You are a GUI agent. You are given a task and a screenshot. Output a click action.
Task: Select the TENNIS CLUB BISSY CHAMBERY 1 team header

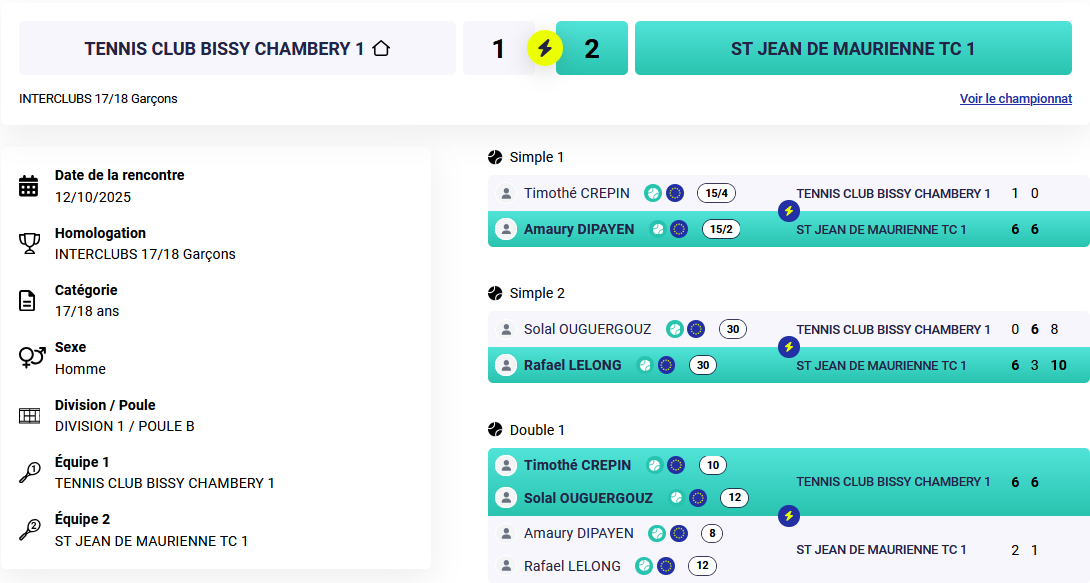(x=237, y=48)
